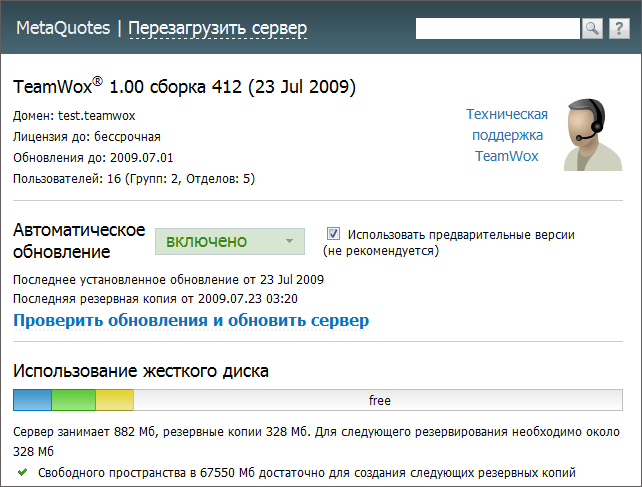Click 'Домен: test.teamwox' text
The image size is (642, 487).
[x=74, y=116]
